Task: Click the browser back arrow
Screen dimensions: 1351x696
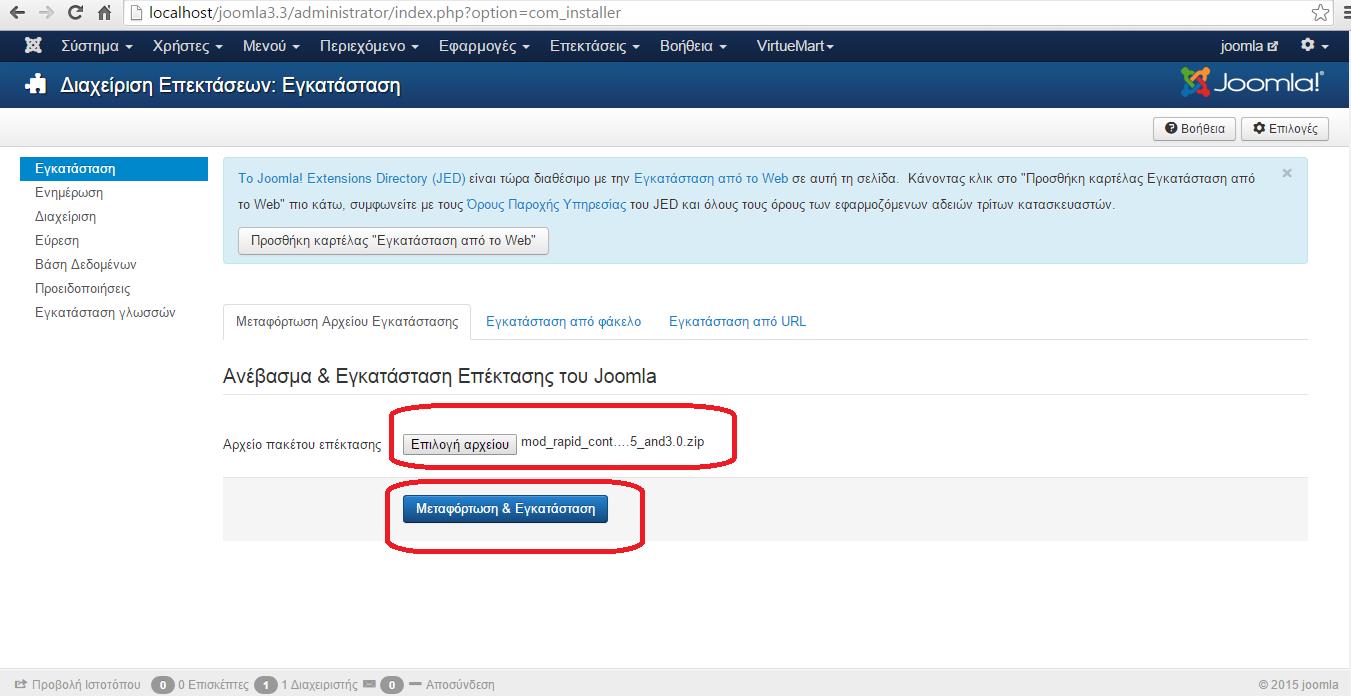Action: click(x=17, y=14)
